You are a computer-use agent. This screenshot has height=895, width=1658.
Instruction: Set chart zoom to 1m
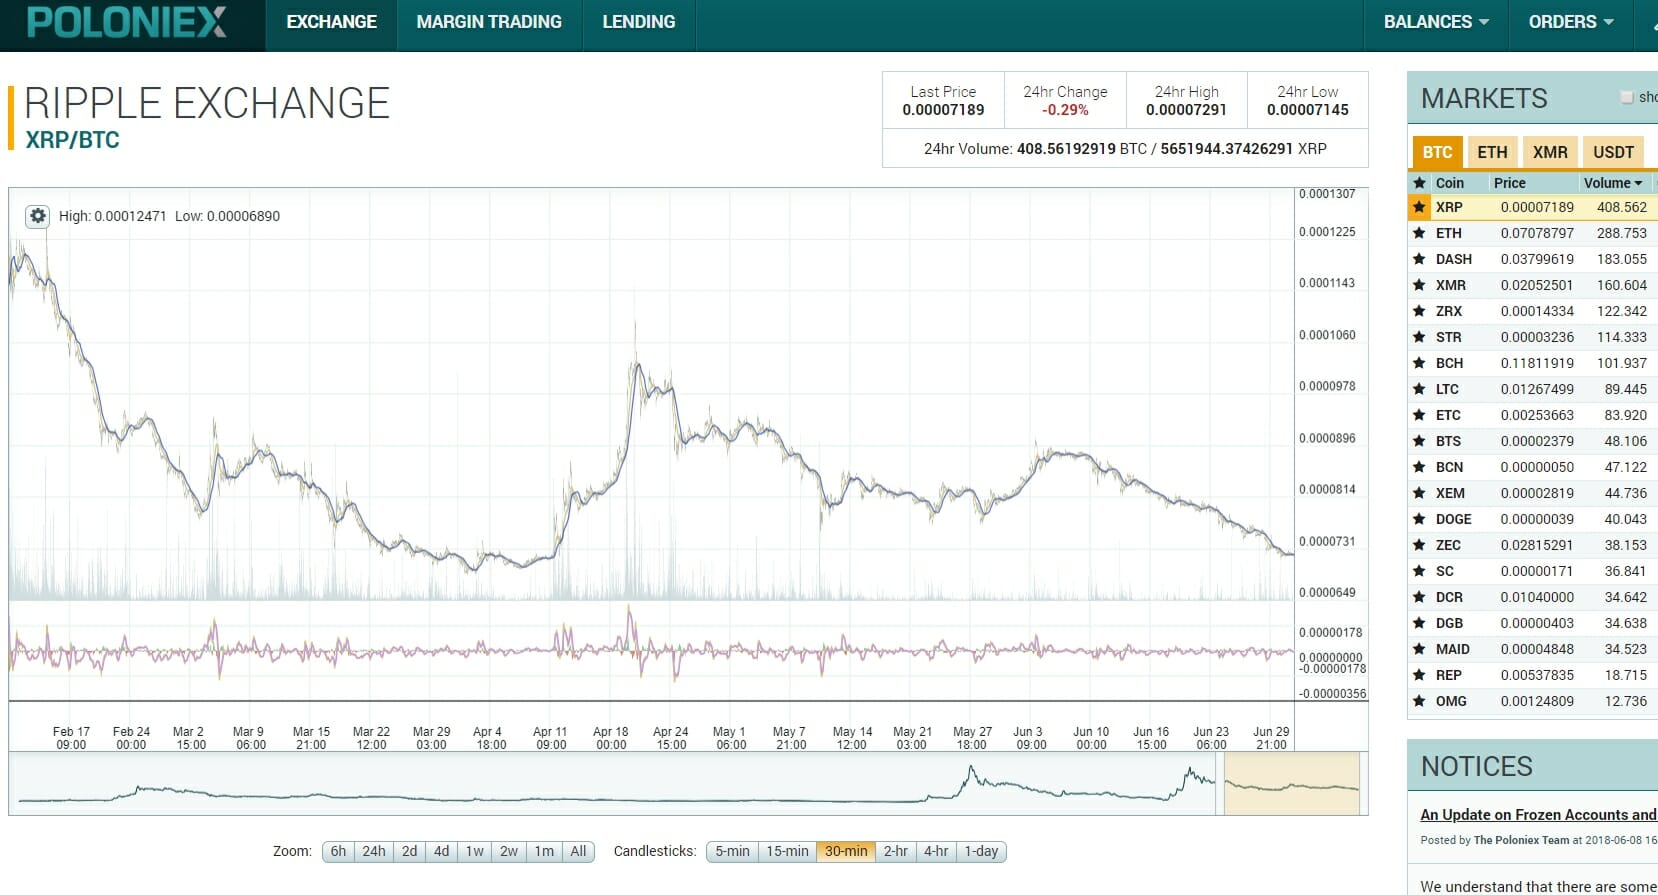coord(544,851)
